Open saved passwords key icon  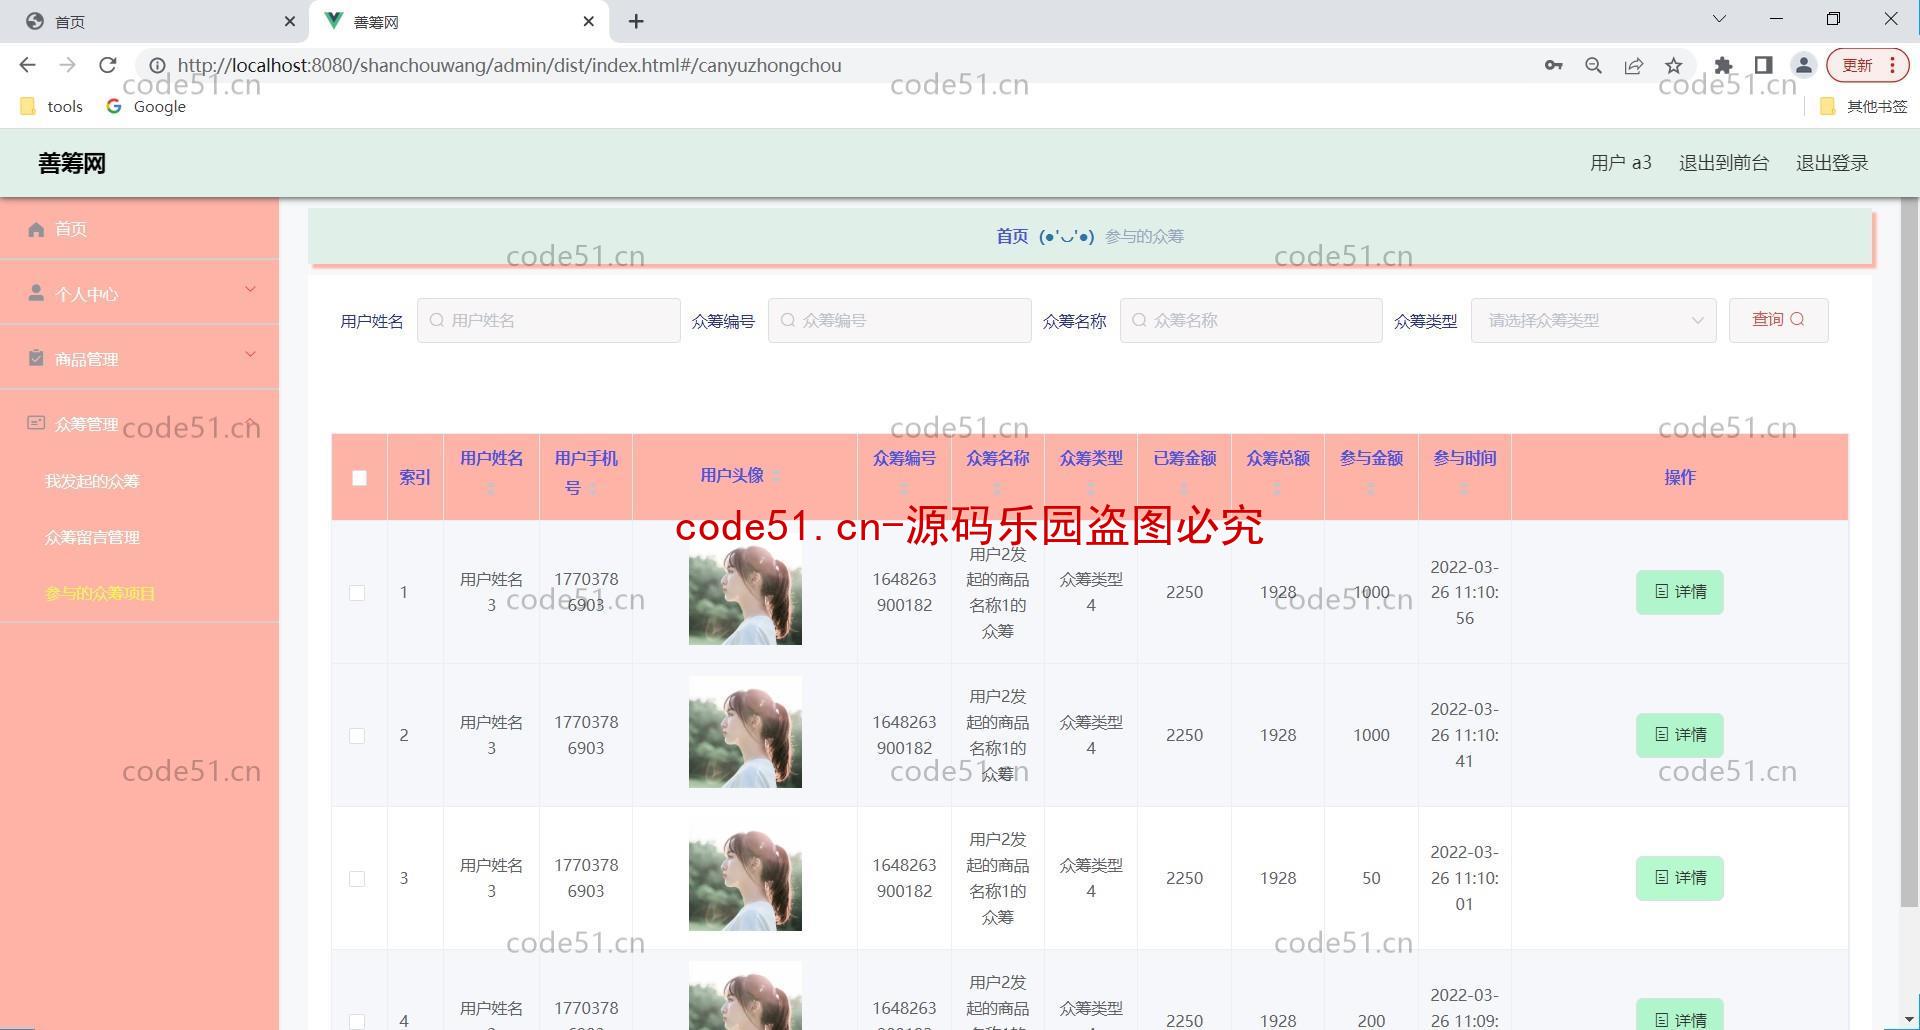[x=1553, y=65]
